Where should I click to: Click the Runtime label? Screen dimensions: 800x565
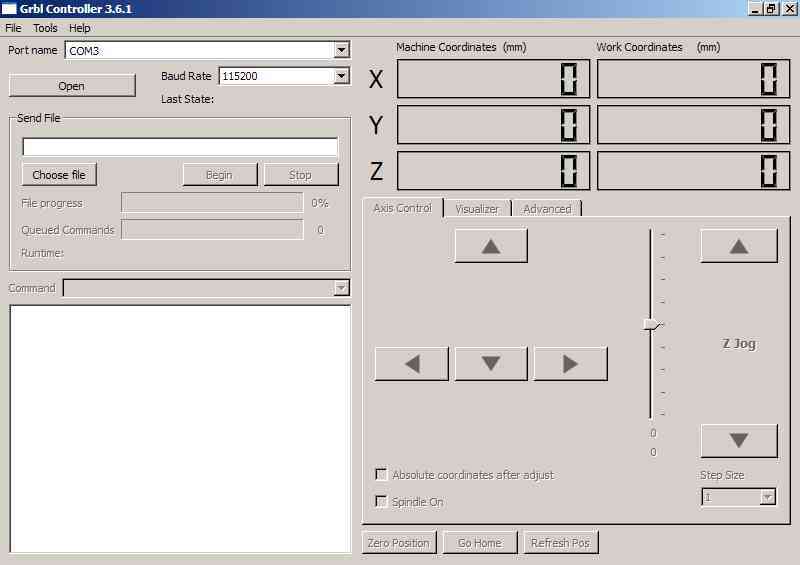42,253
